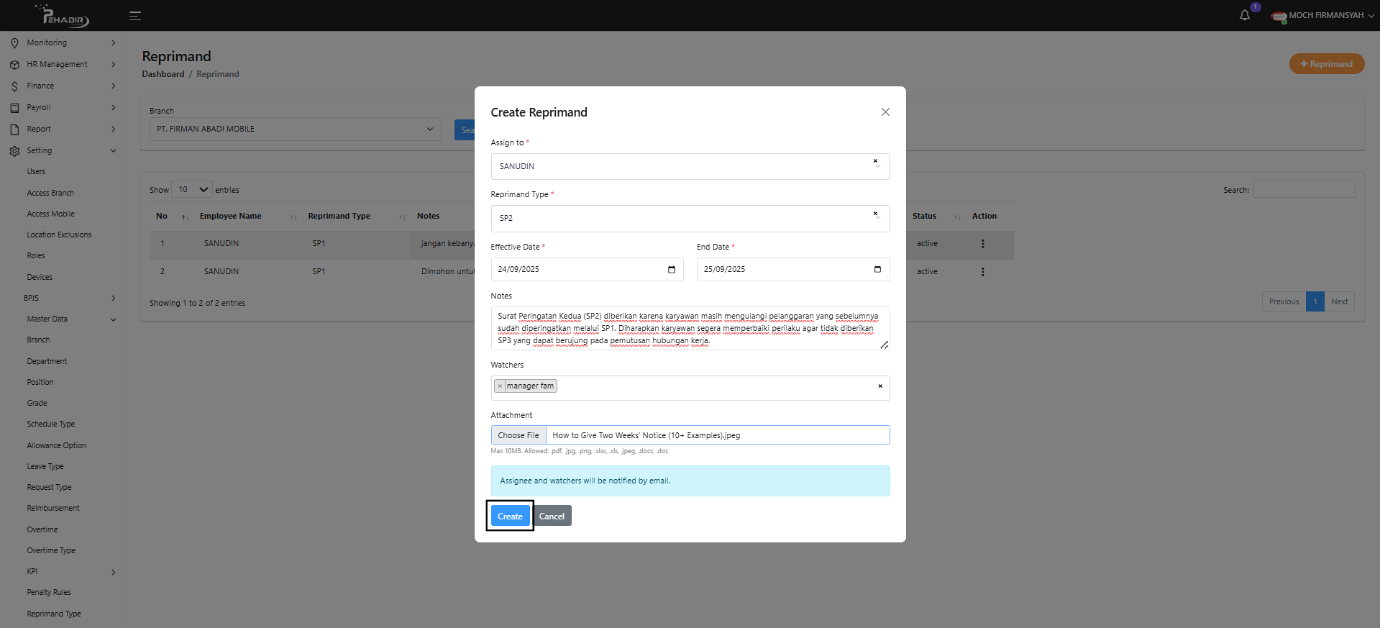Open the Effective Date calendar picker icon

(671, 269)
